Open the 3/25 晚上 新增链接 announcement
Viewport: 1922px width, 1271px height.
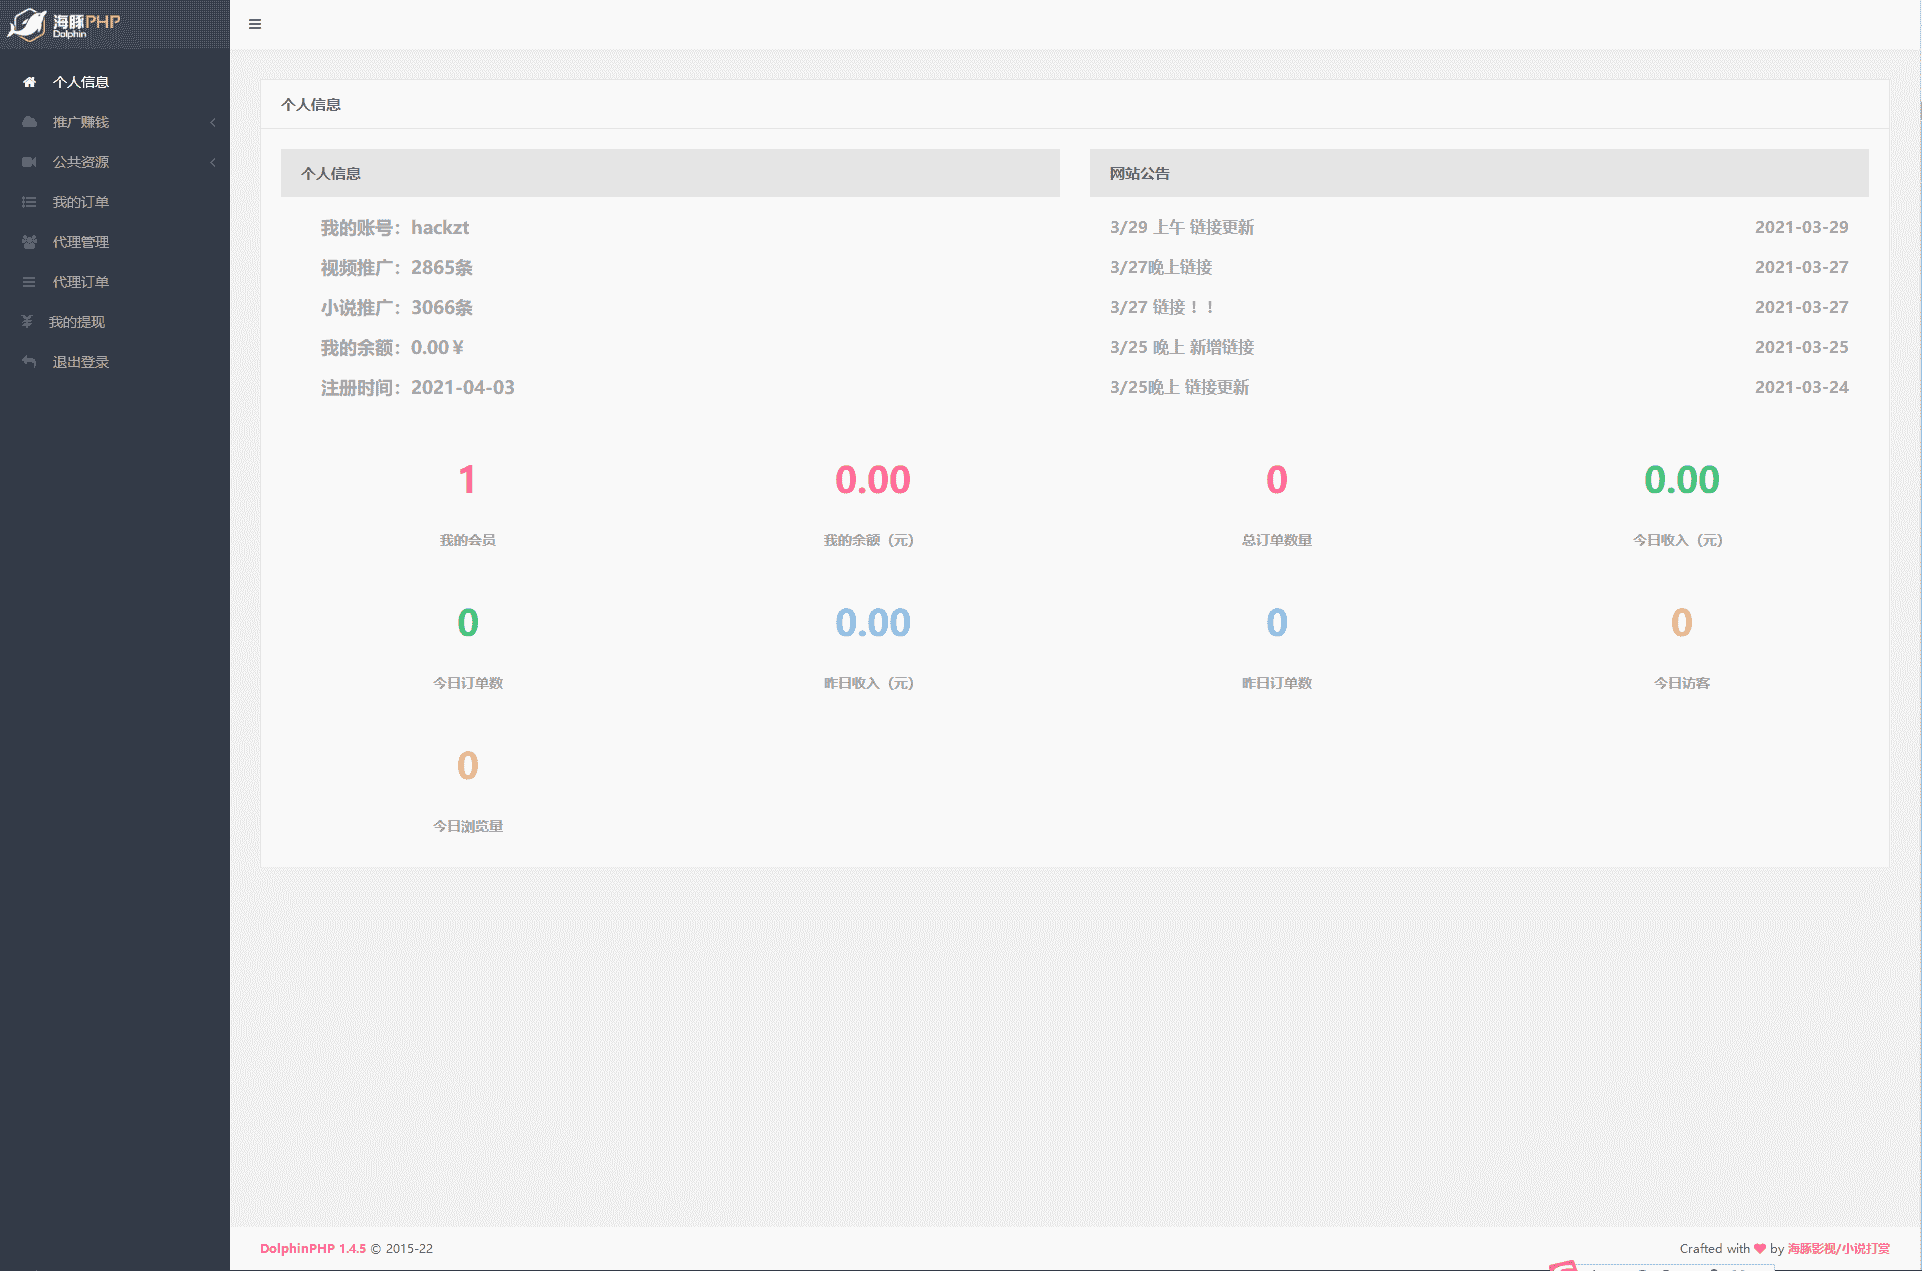pyautogui.click(x=1181, y=347)
